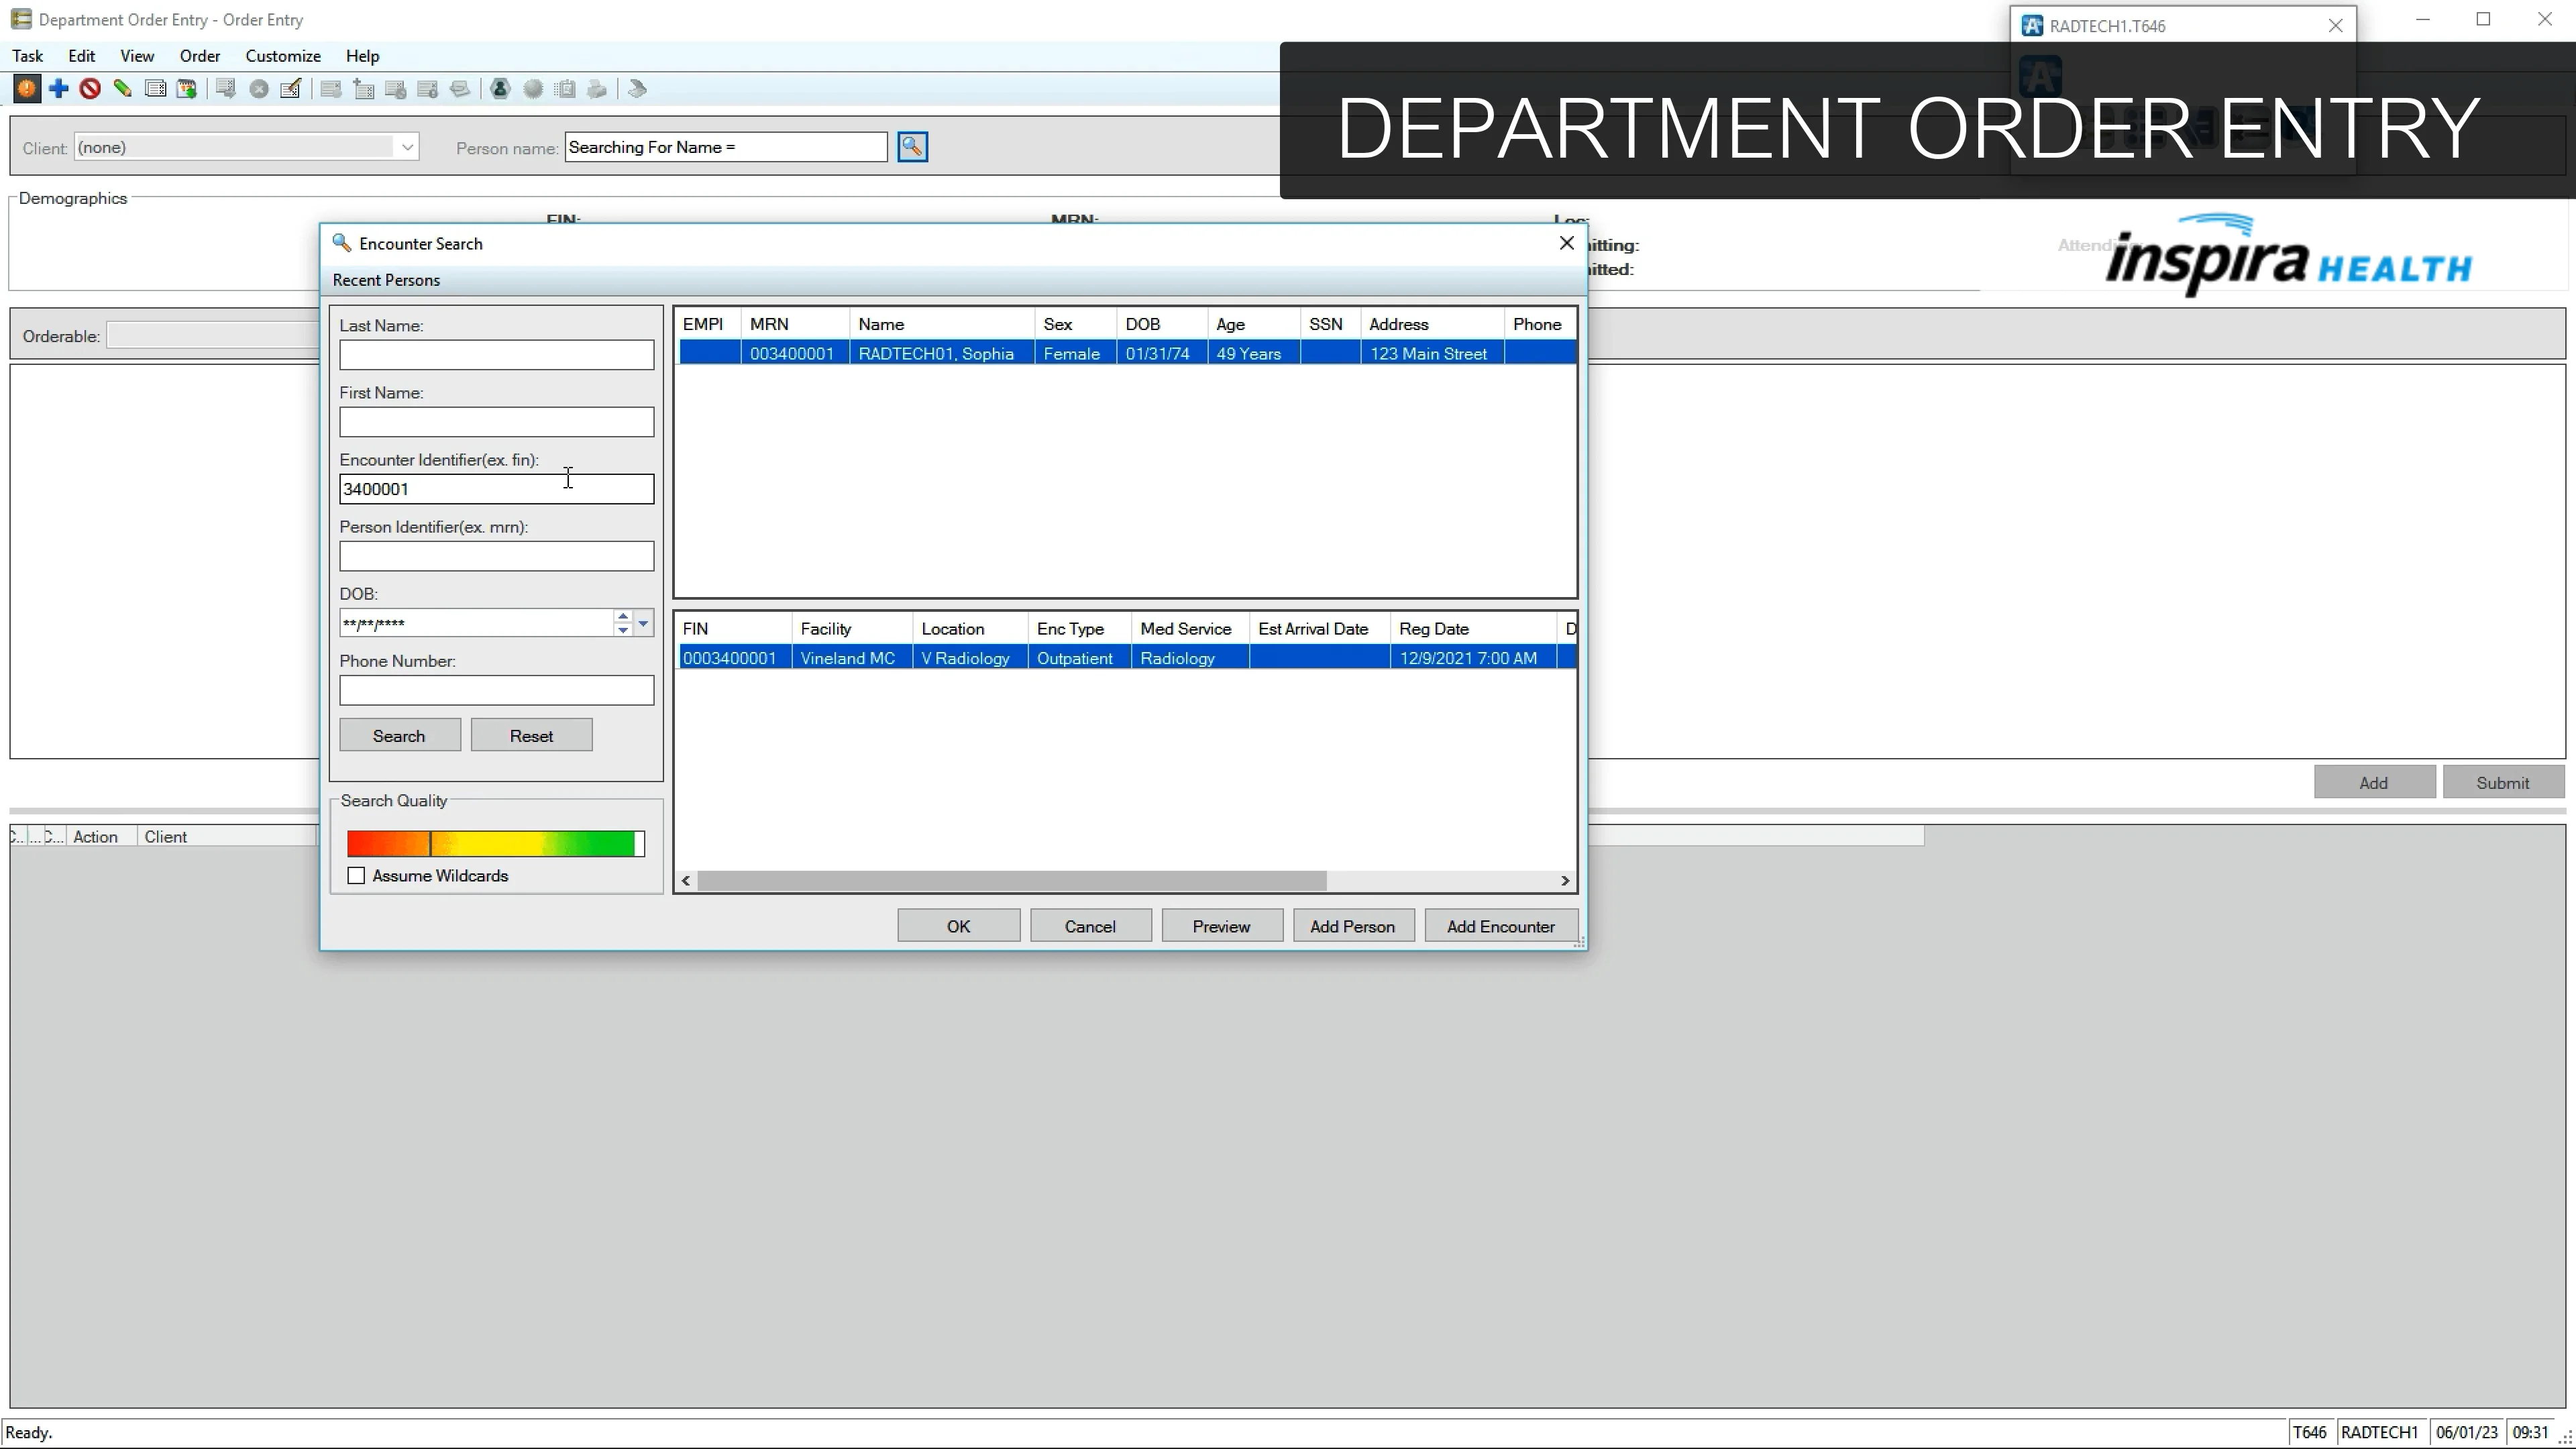Select the blue Add Order plus icon
2576x1449 pixels.
[58, 89]
